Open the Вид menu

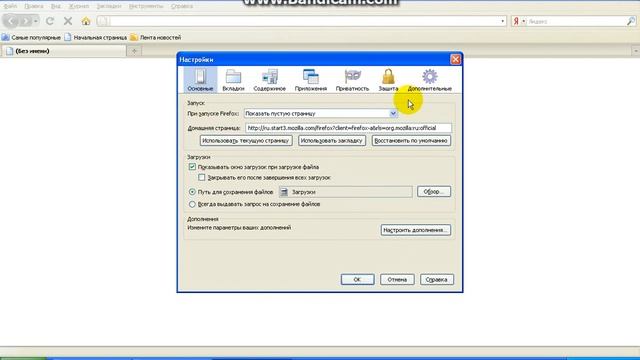point(56,6)
